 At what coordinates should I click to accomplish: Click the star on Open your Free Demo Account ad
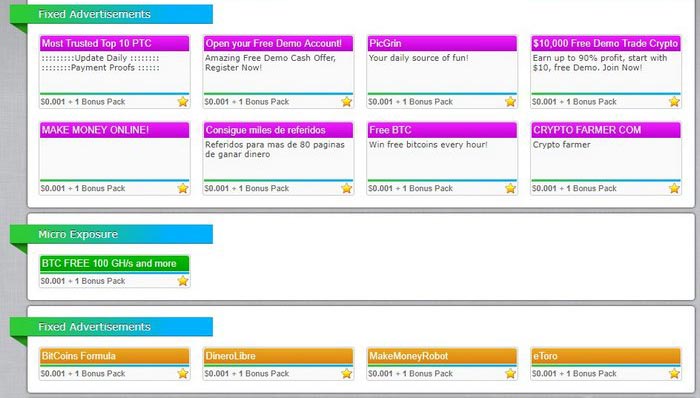click(x=346, y=102)
